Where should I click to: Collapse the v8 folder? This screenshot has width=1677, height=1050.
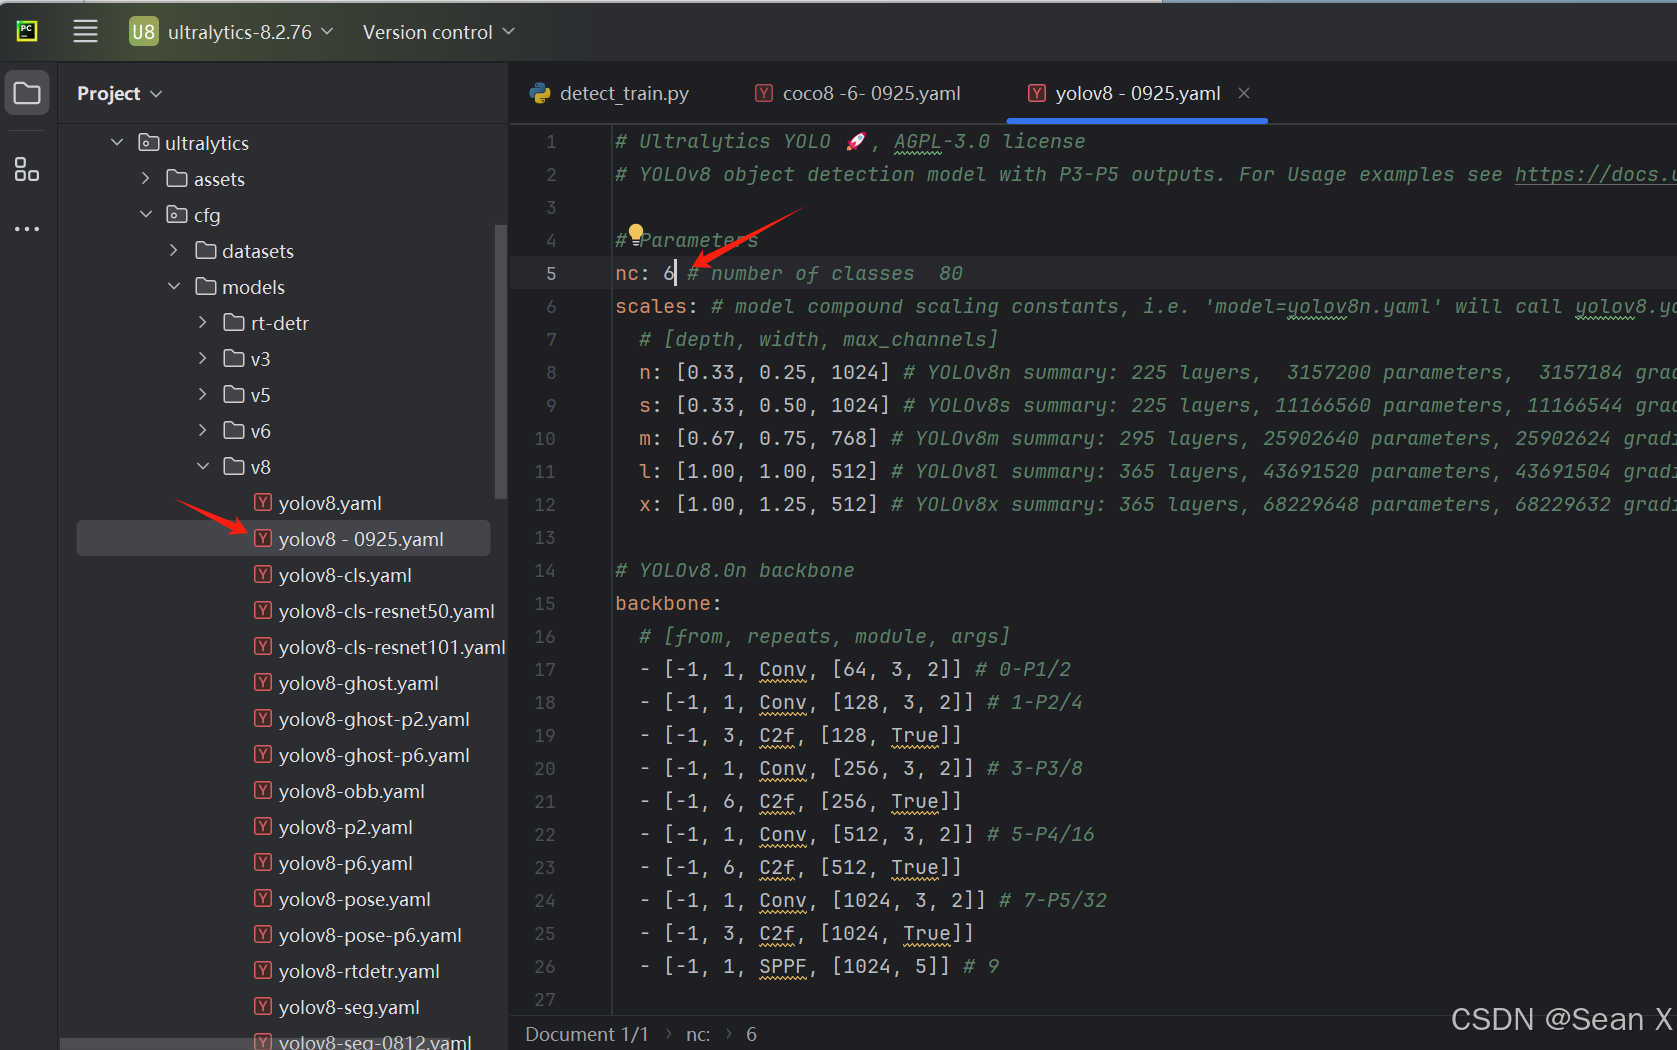click(203, 466)
